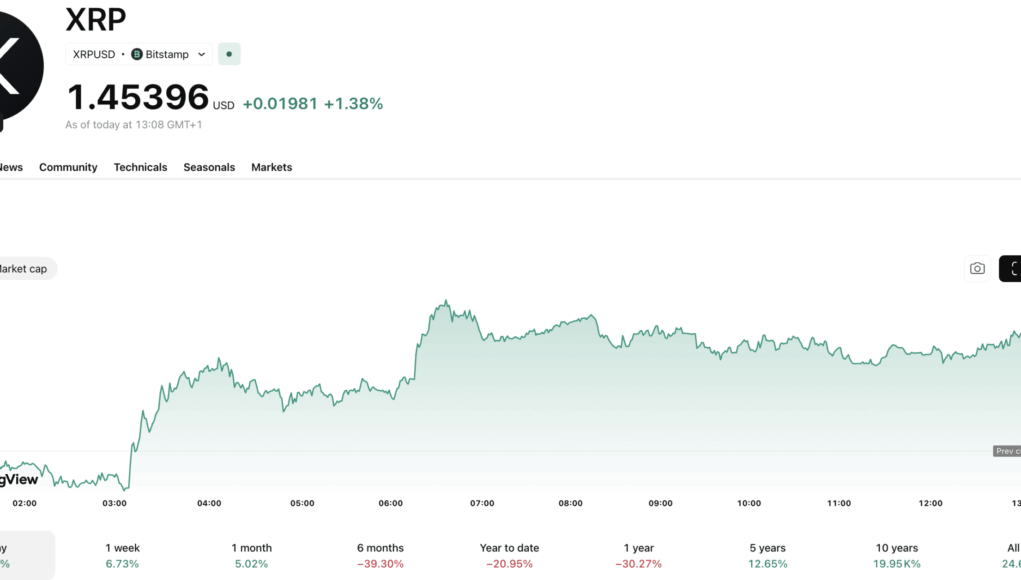Go to the Seasonals tab
The image size is (1021, 580).
pyautogui.click(x=209, y=167)
